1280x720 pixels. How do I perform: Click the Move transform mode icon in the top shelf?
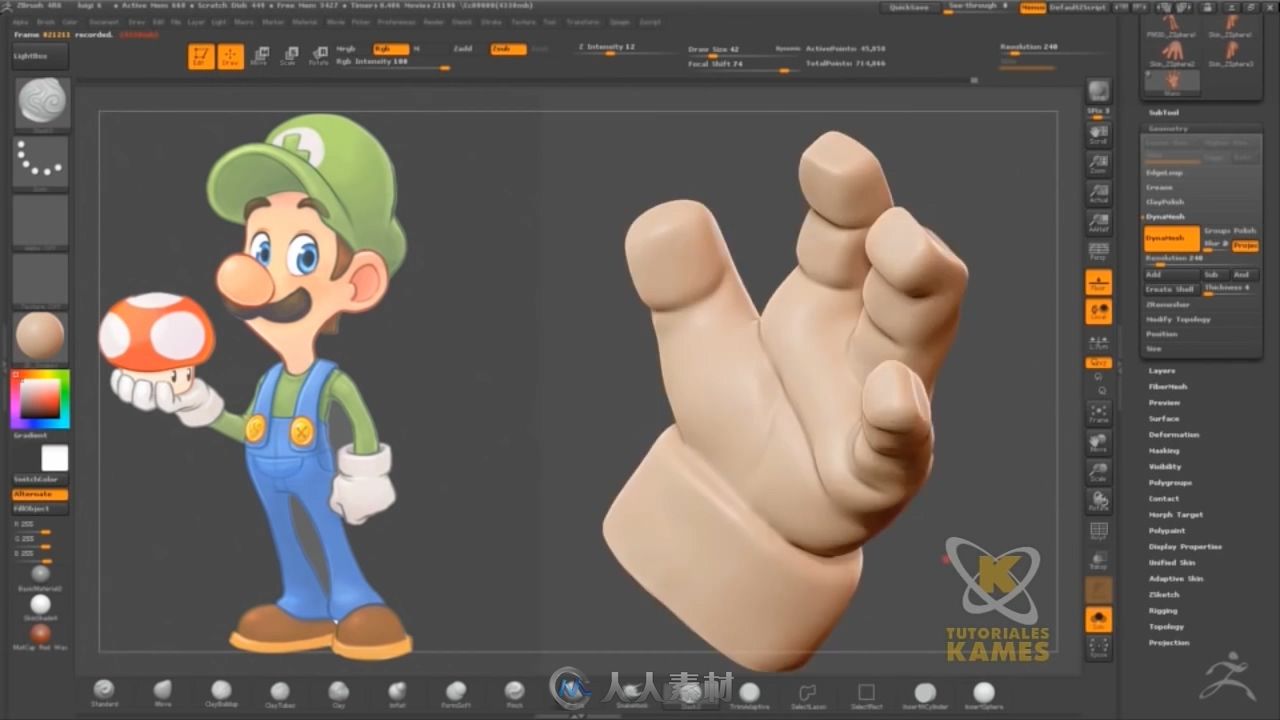tap(259, 56)
